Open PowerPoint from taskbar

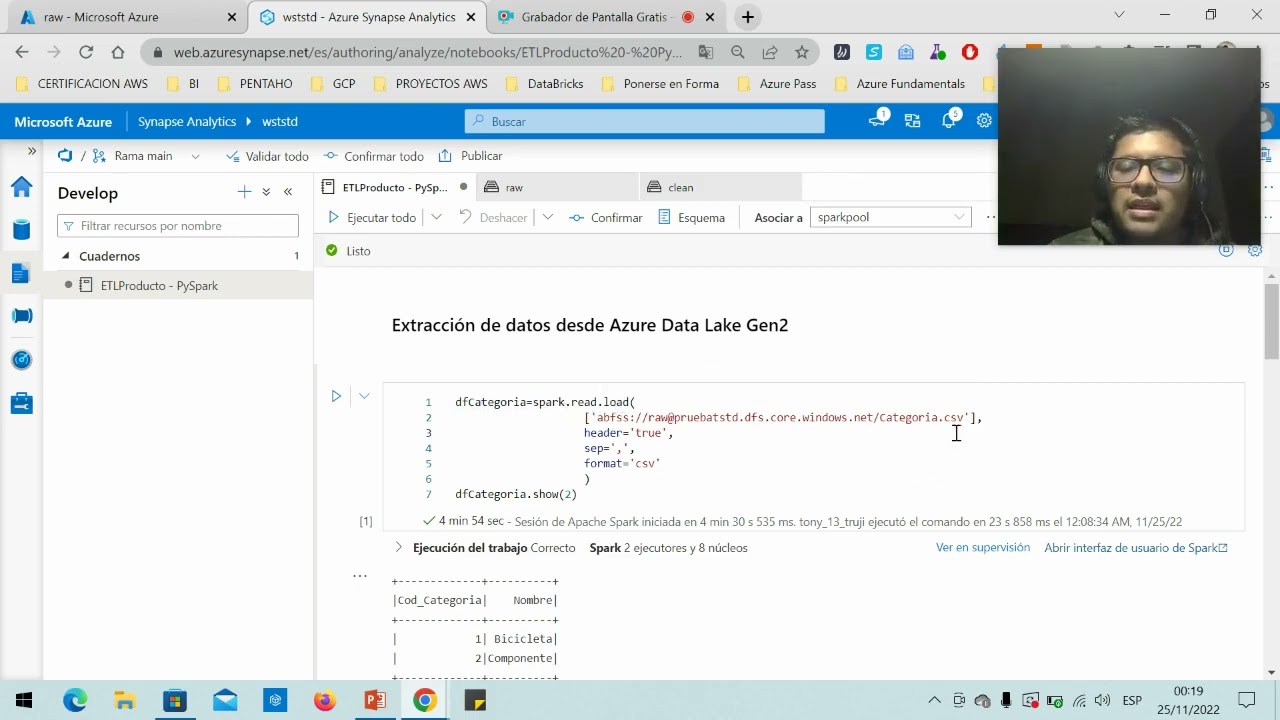point(375,700)
